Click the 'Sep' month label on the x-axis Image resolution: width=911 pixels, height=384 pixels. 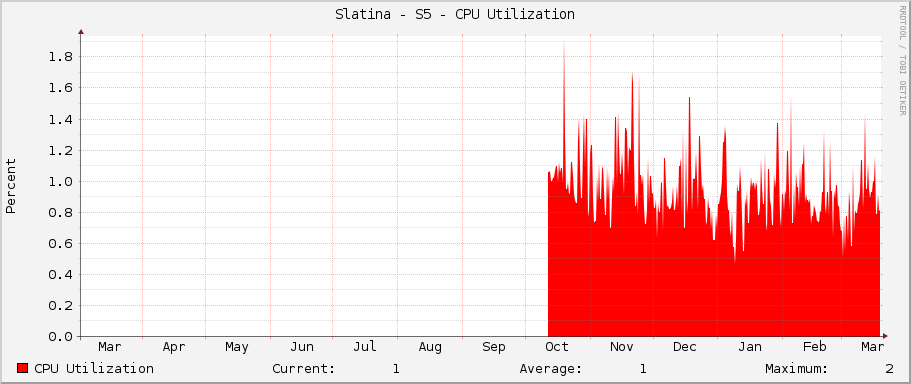[494, 347]
